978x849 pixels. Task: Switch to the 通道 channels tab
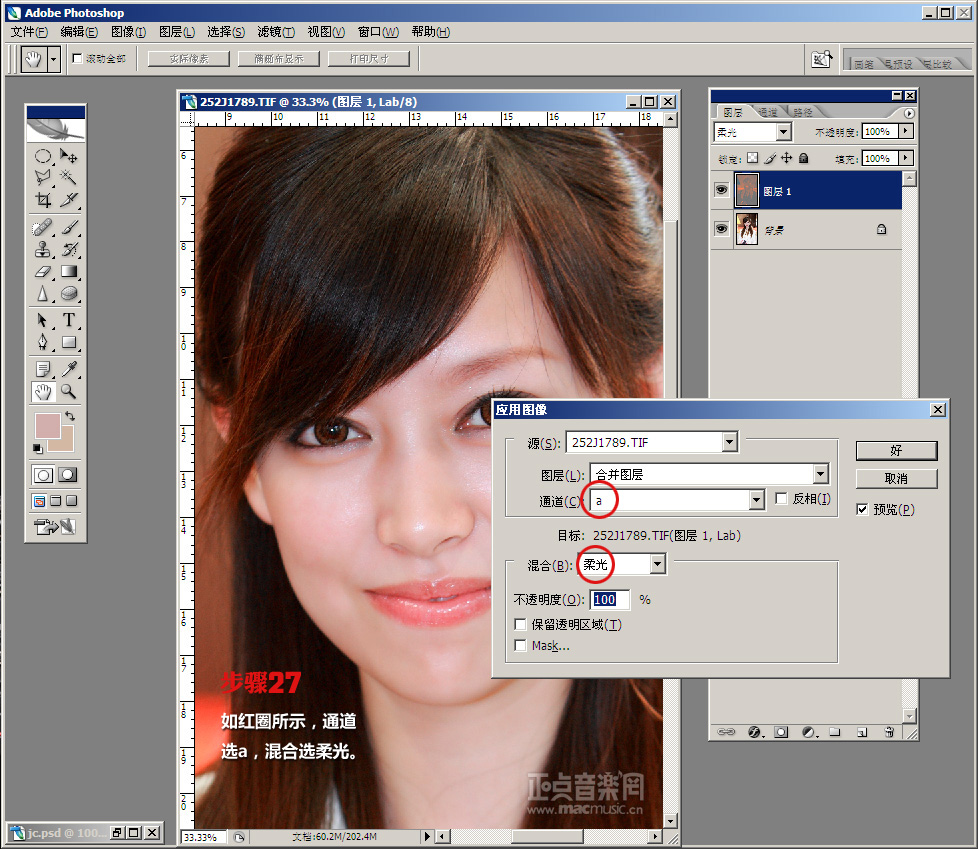click(768, 112)
